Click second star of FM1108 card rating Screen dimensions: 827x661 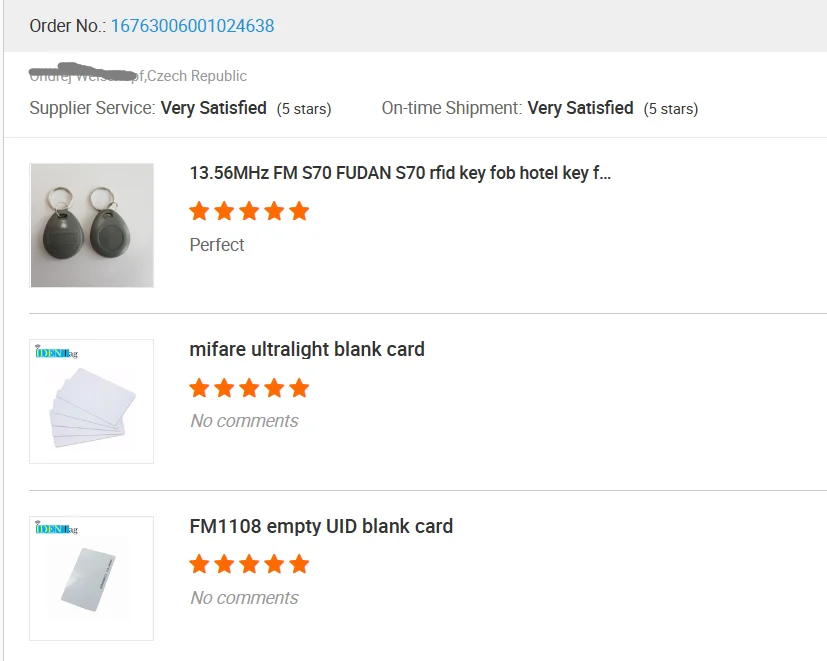(x=224, y=565)
